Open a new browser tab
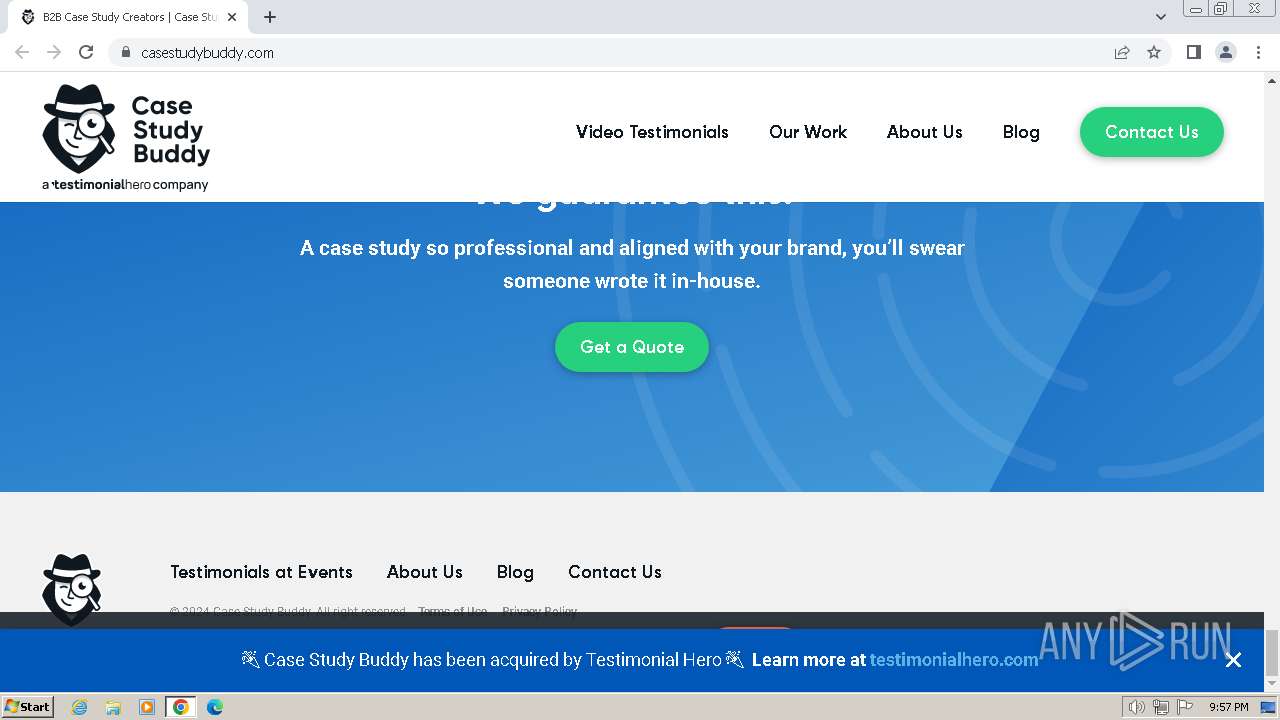1280x720 pixels. point(270,17)
